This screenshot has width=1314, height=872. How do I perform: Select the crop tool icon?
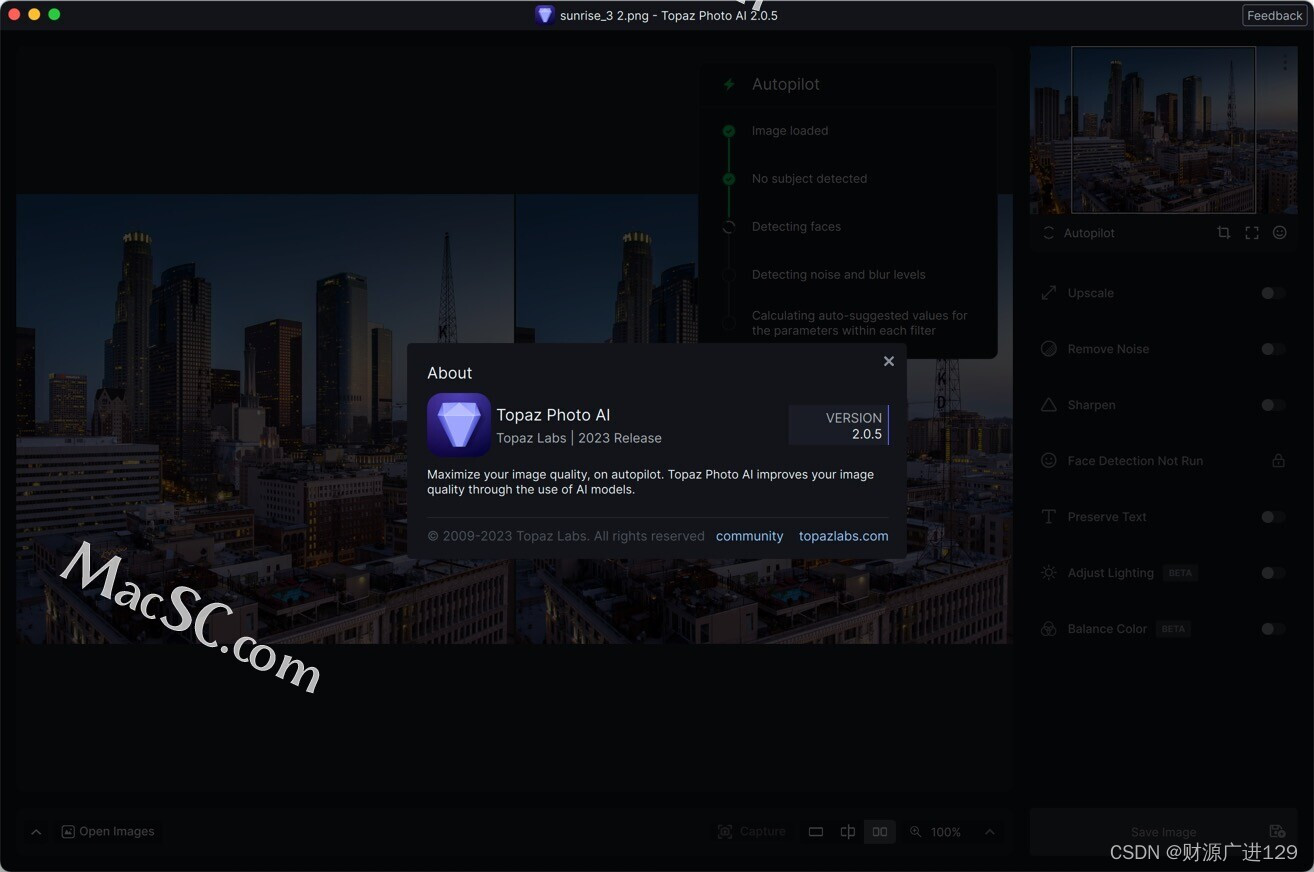point(1223,233)
